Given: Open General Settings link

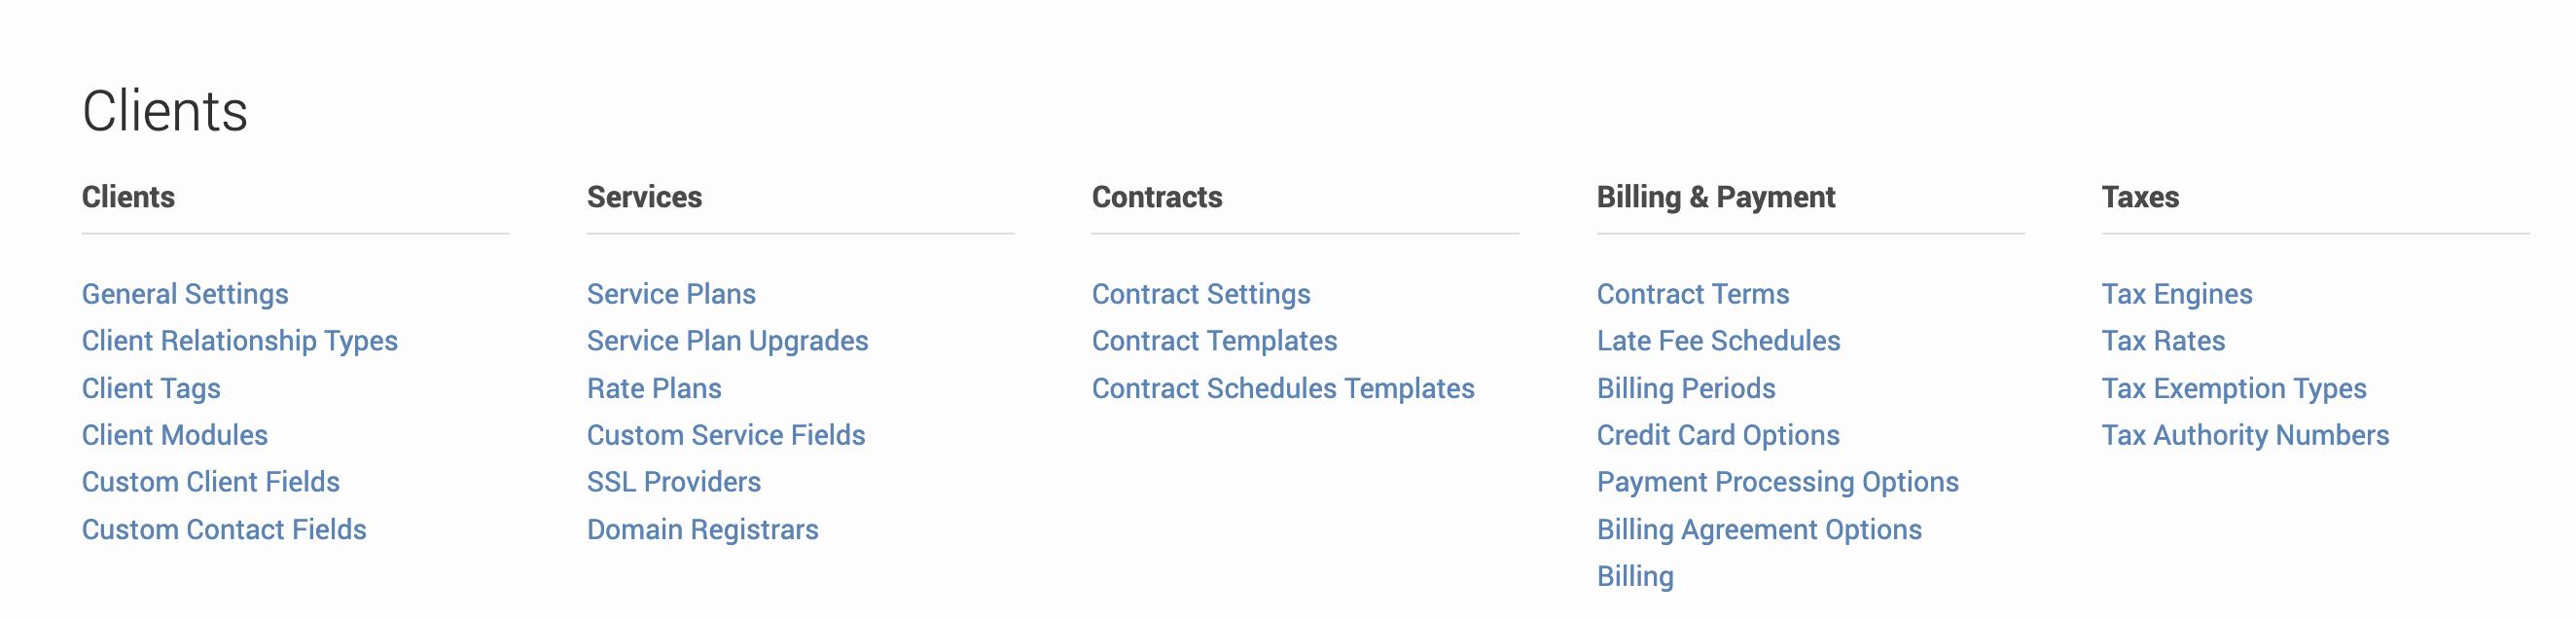Looking at the screenshot, I should click(x=185, y=294).
